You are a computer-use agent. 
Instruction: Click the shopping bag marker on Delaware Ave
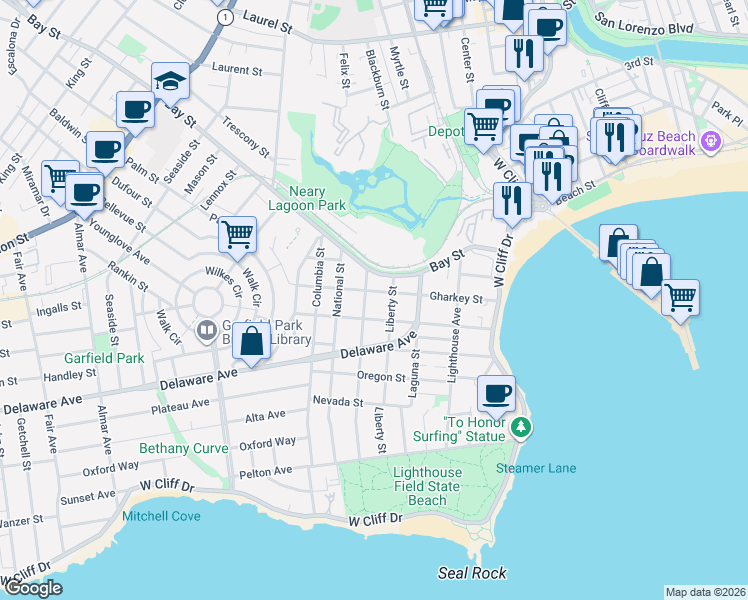point(251,341)
